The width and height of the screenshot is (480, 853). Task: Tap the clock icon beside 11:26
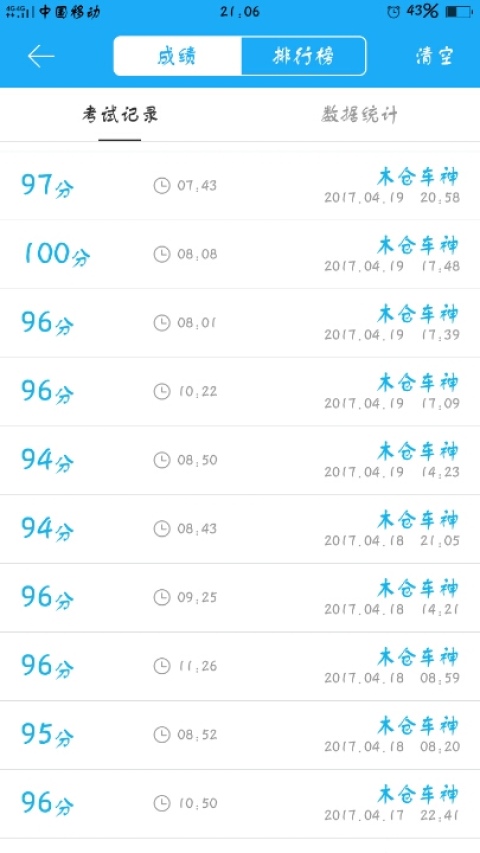pos(162,666)
